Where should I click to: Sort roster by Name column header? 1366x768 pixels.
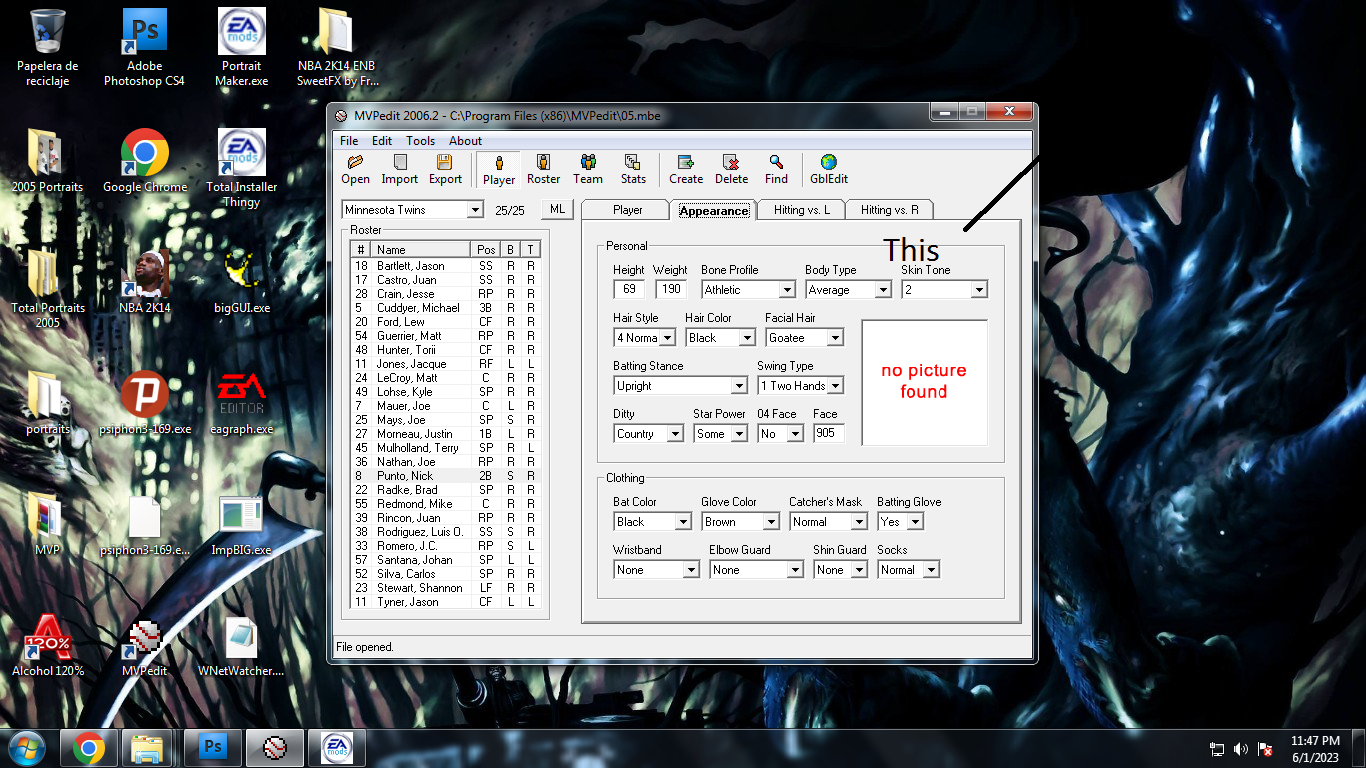(421, 249)
